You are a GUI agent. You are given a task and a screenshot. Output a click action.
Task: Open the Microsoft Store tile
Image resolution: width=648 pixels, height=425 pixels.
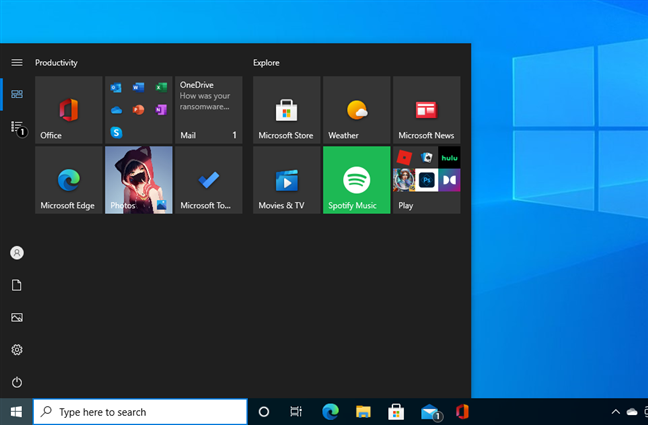pyautogui.click(x=287, y=110)
